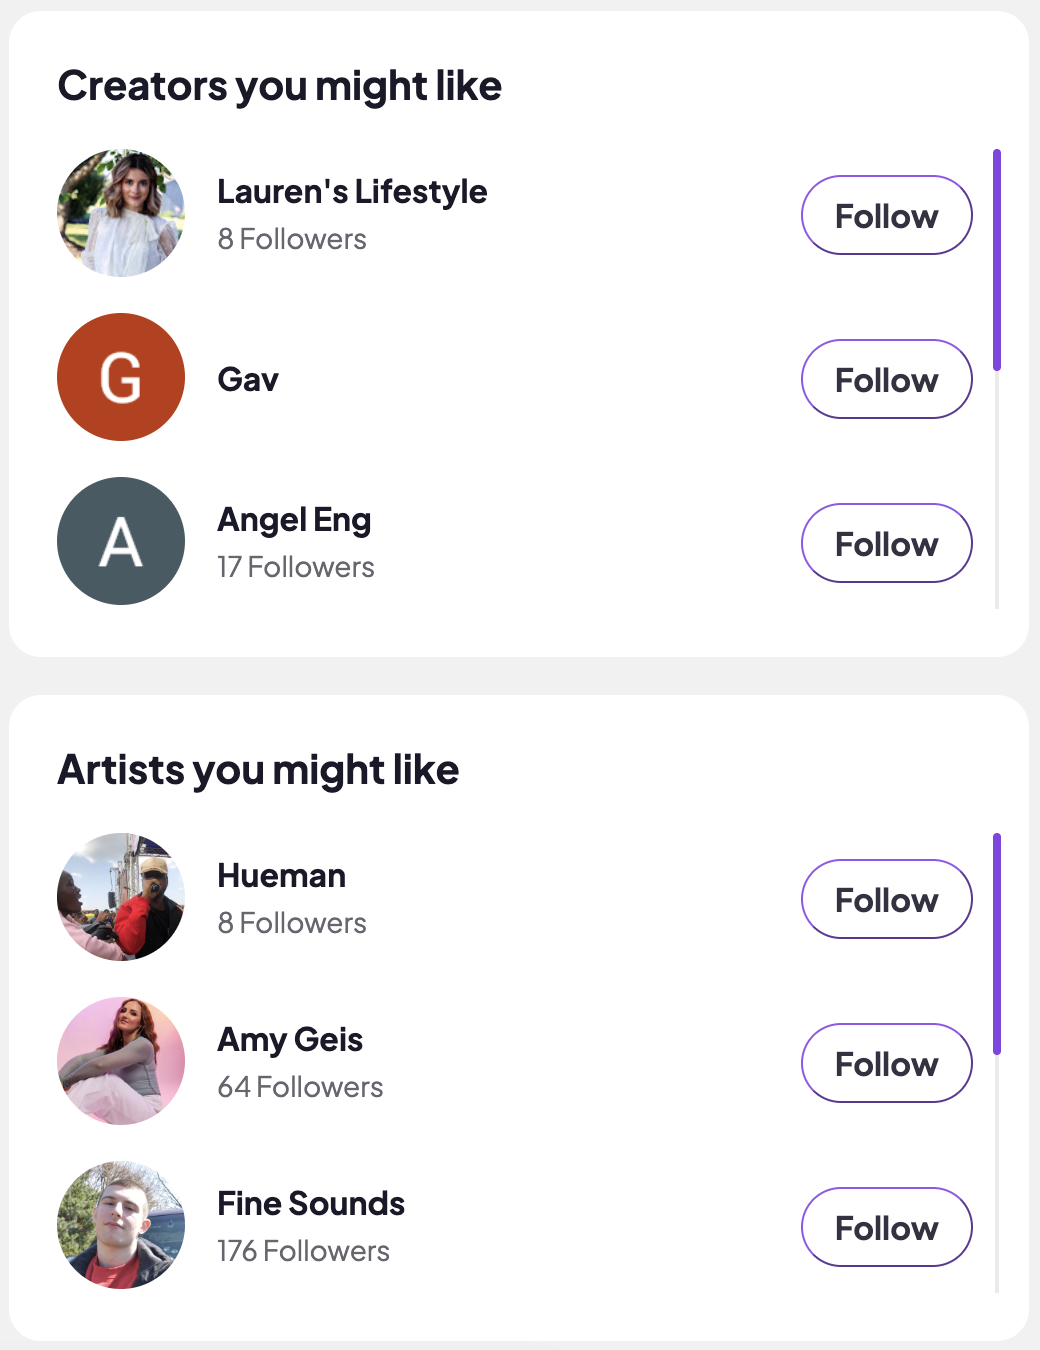Hit Follow for Amy Geis
This screenshot has height=1350, width=1040.
coord(886,1063)
